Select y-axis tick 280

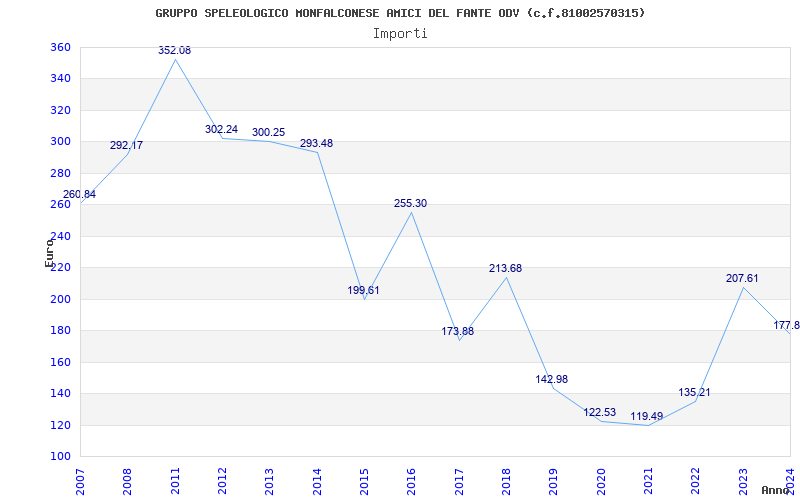point(60,173)
